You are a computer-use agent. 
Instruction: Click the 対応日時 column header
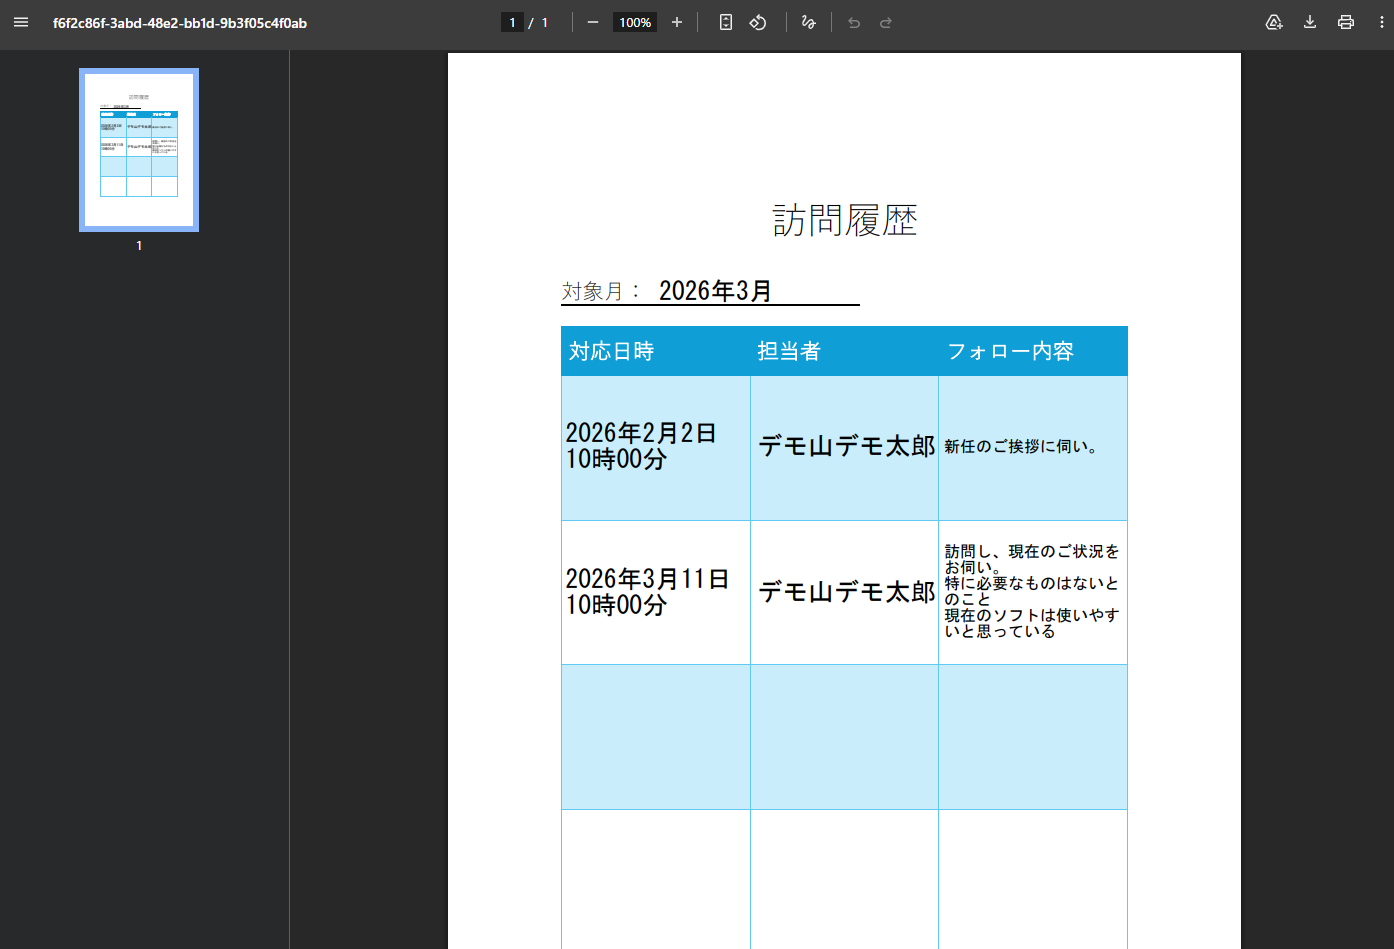[x=612, y=351]
